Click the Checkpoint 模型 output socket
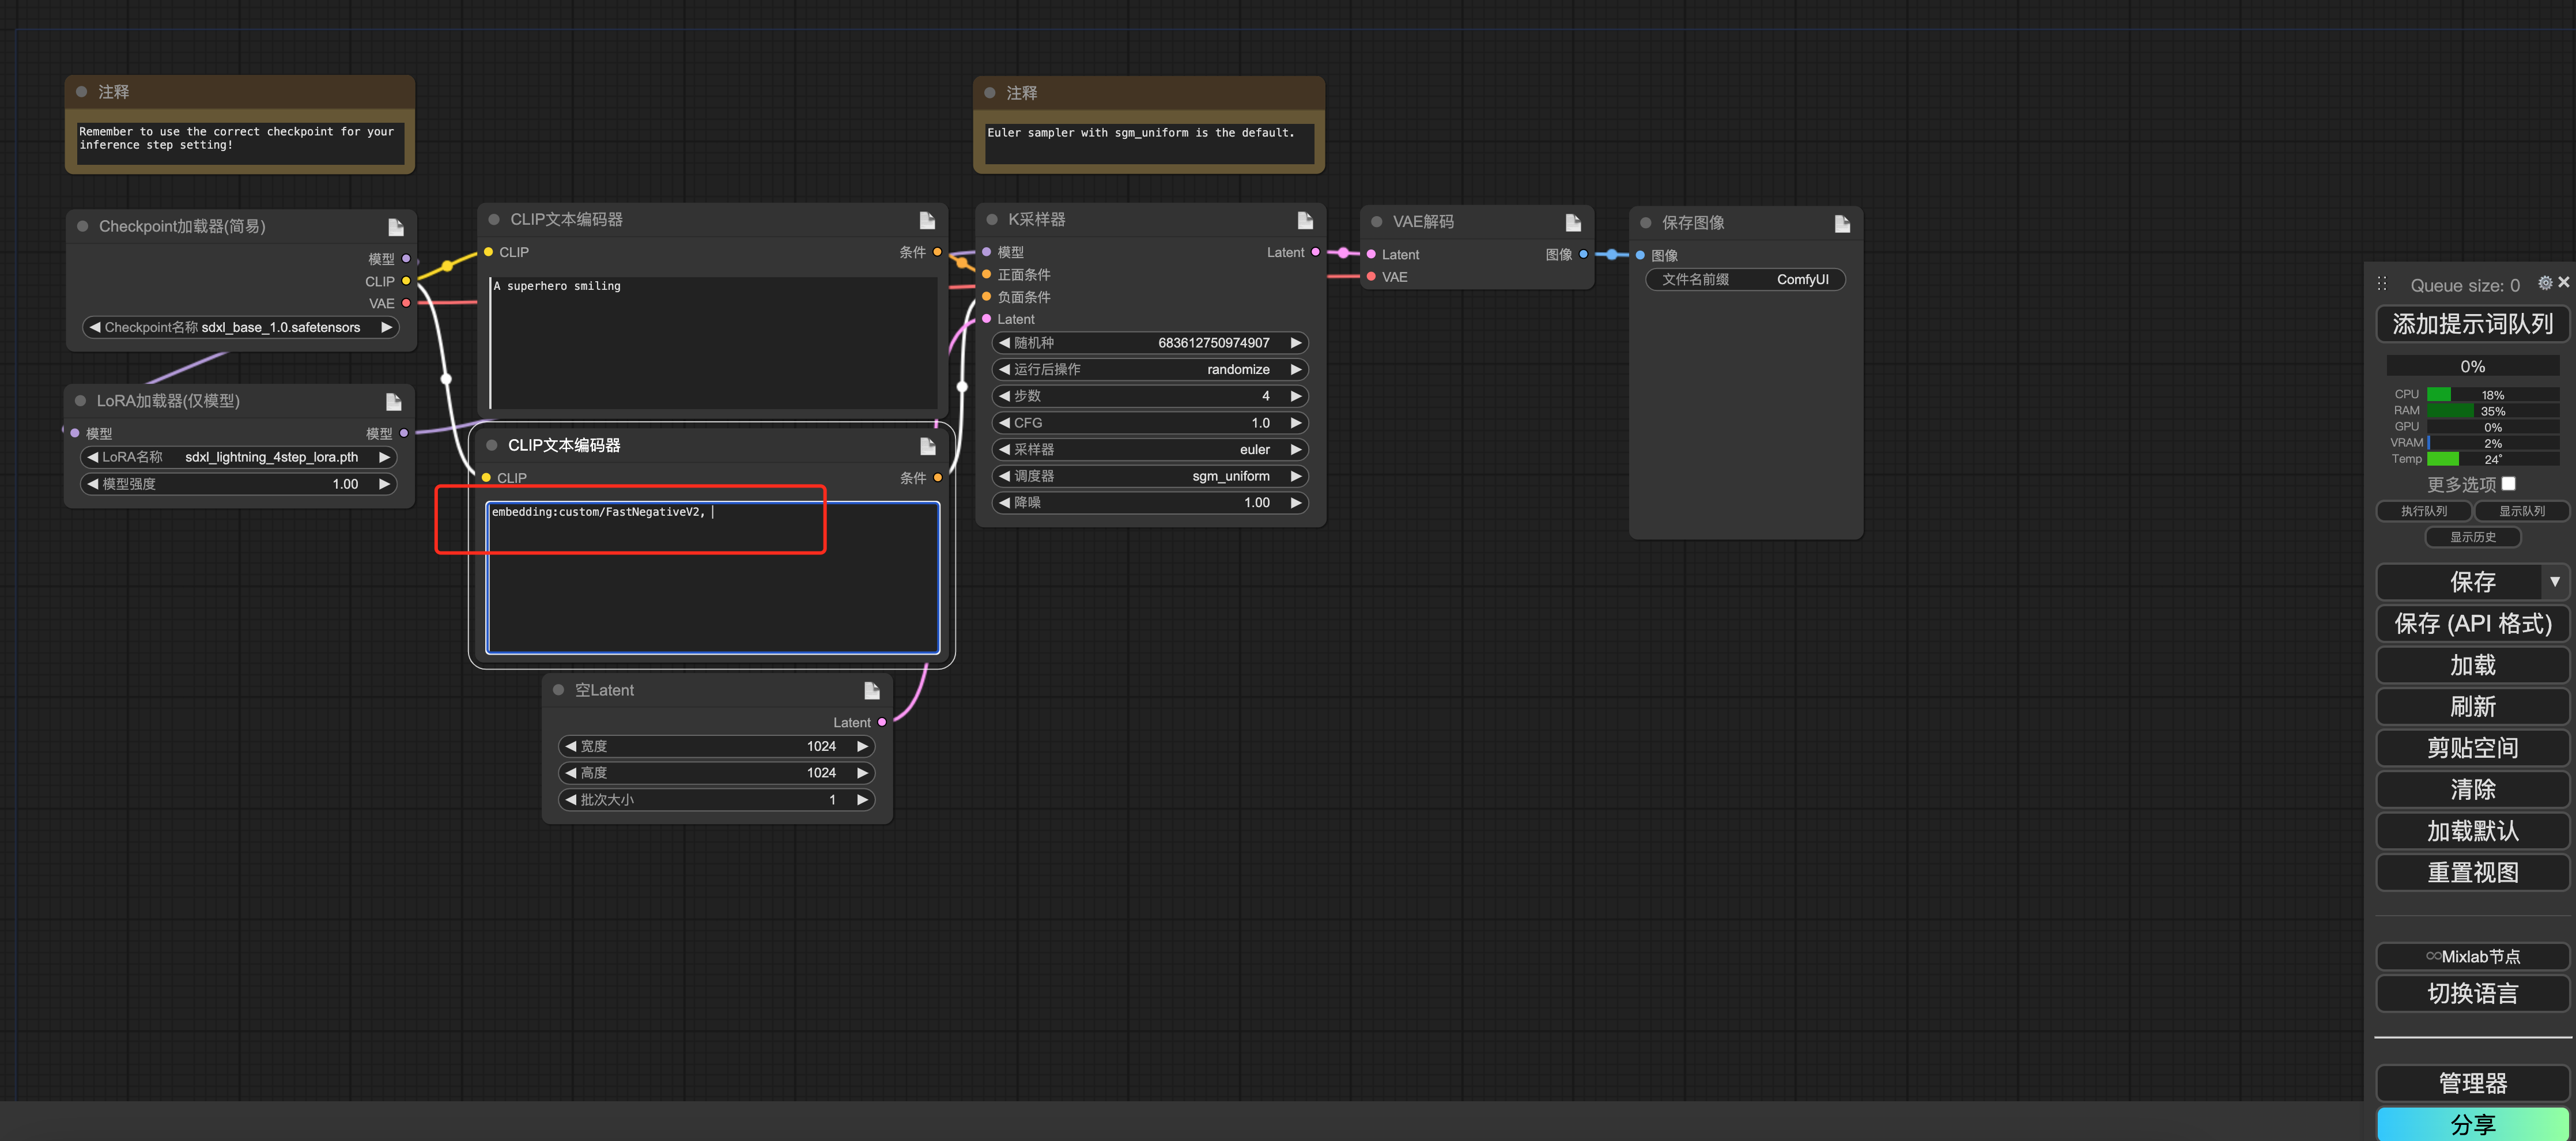This screenshot has width=2576, height=1141. (406, 259)
